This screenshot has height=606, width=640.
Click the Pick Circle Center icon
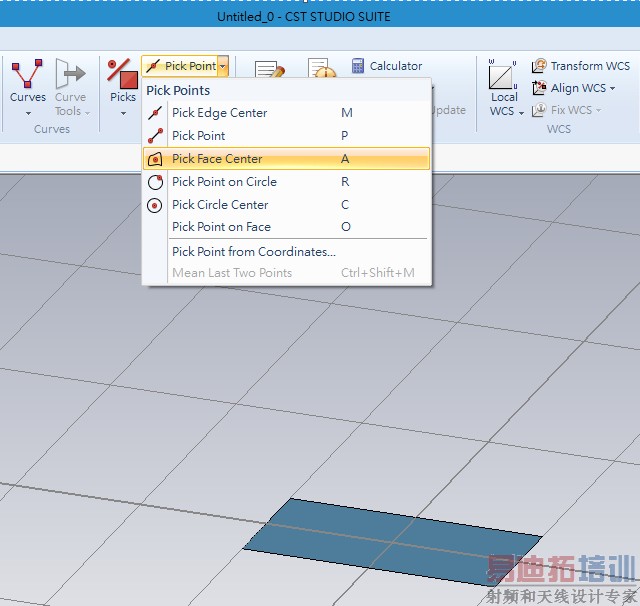coord(154,206)
